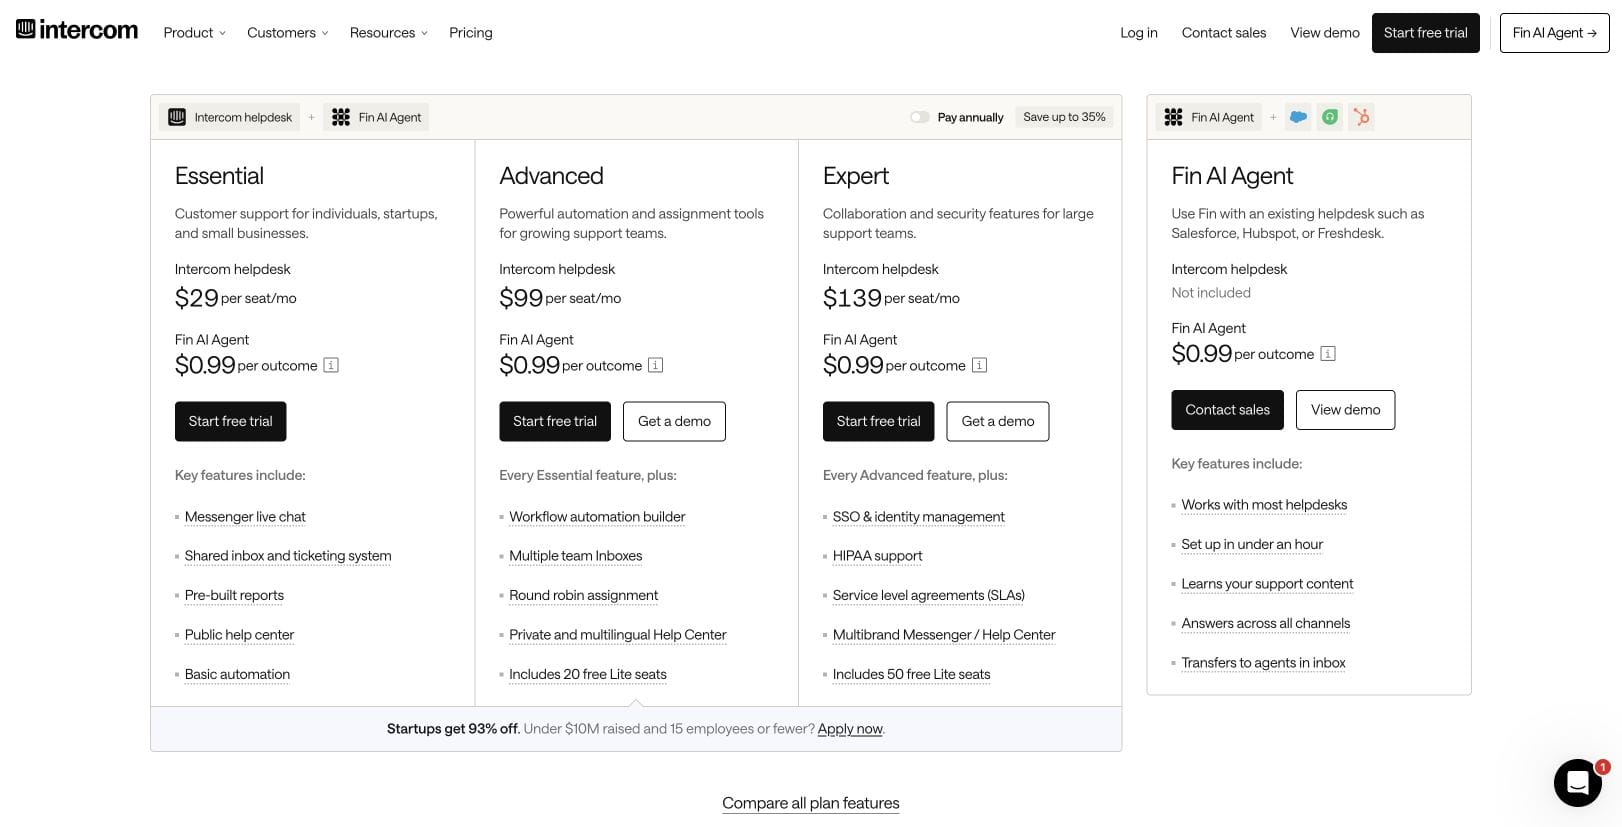Click Works with most helpdesks feature
This screenshot has height=827, width=1622.
pyautogui.click(x=1264, y=505)
